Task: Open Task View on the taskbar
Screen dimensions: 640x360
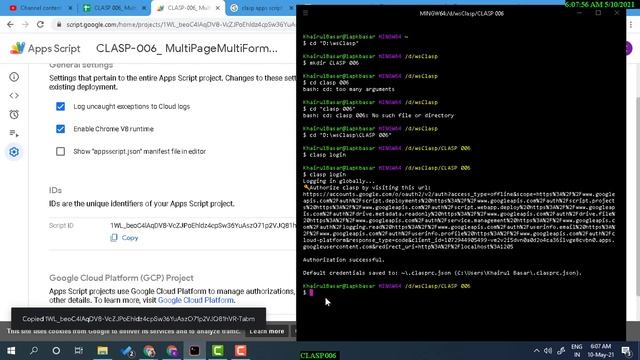Action: tap(79, 351)
